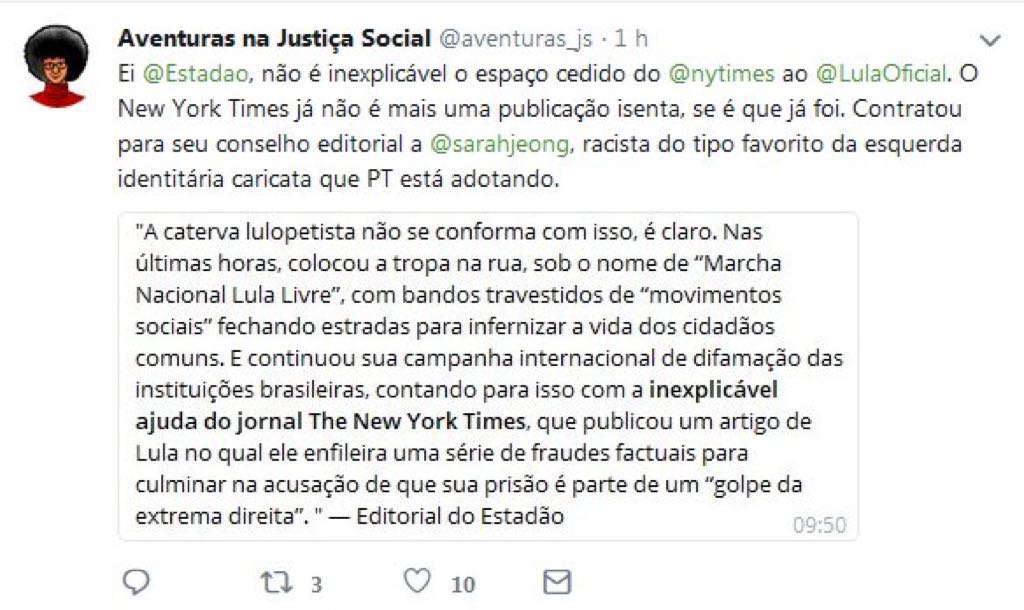1024x610 pixels.
Task: Click the retweet count number 3
Action: [317, 584]
